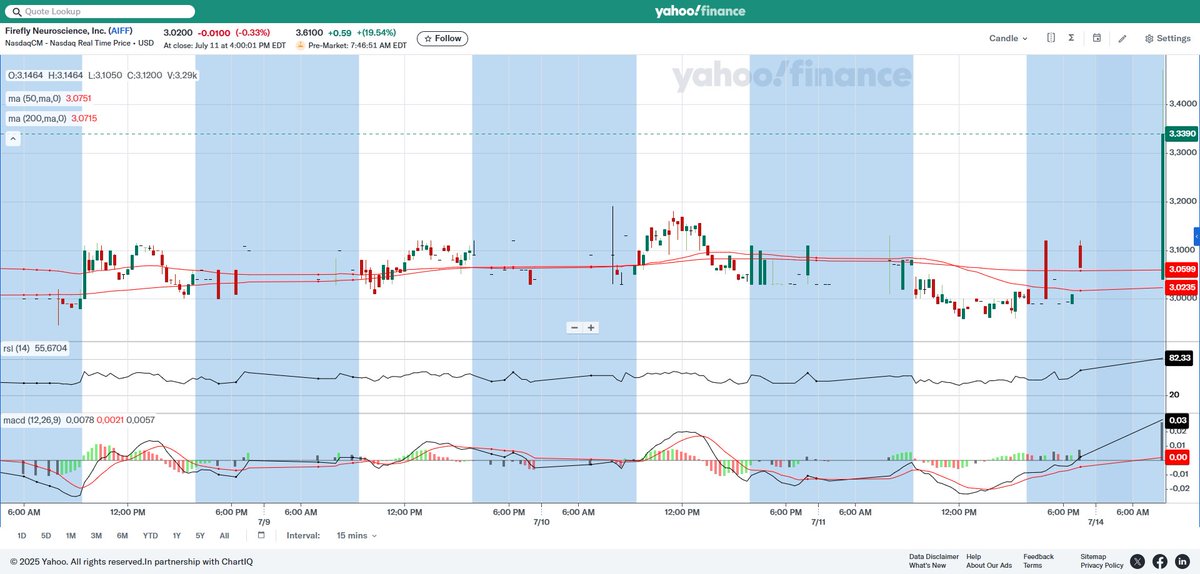Click the Firefly Neuroscience, Inc. (AIFF) title
The width and height of the screenshot is (1200, 574).
click(69, 31)
